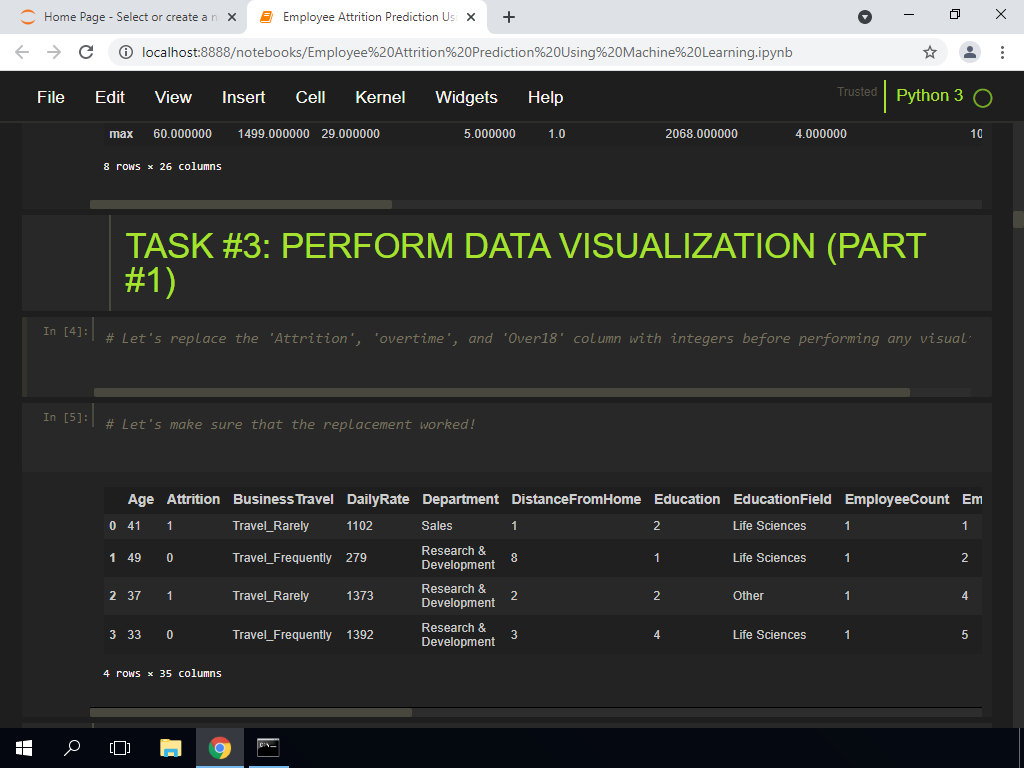Image resolution: width=1024 pixels, height=768 pixels.
Task: Click into the In [4] code cell
Action: (538, 338)
